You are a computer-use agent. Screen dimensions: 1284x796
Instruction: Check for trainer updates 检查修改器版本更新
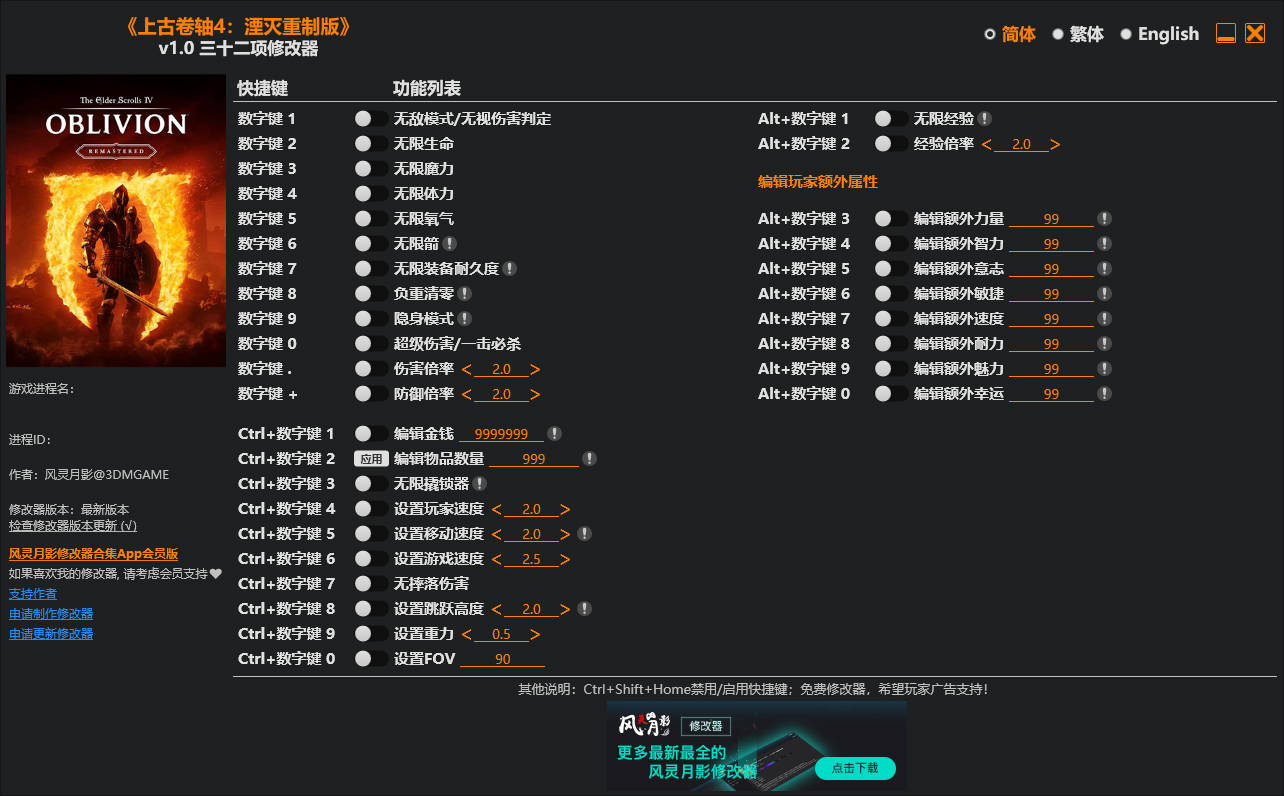[x=73, y=525]
